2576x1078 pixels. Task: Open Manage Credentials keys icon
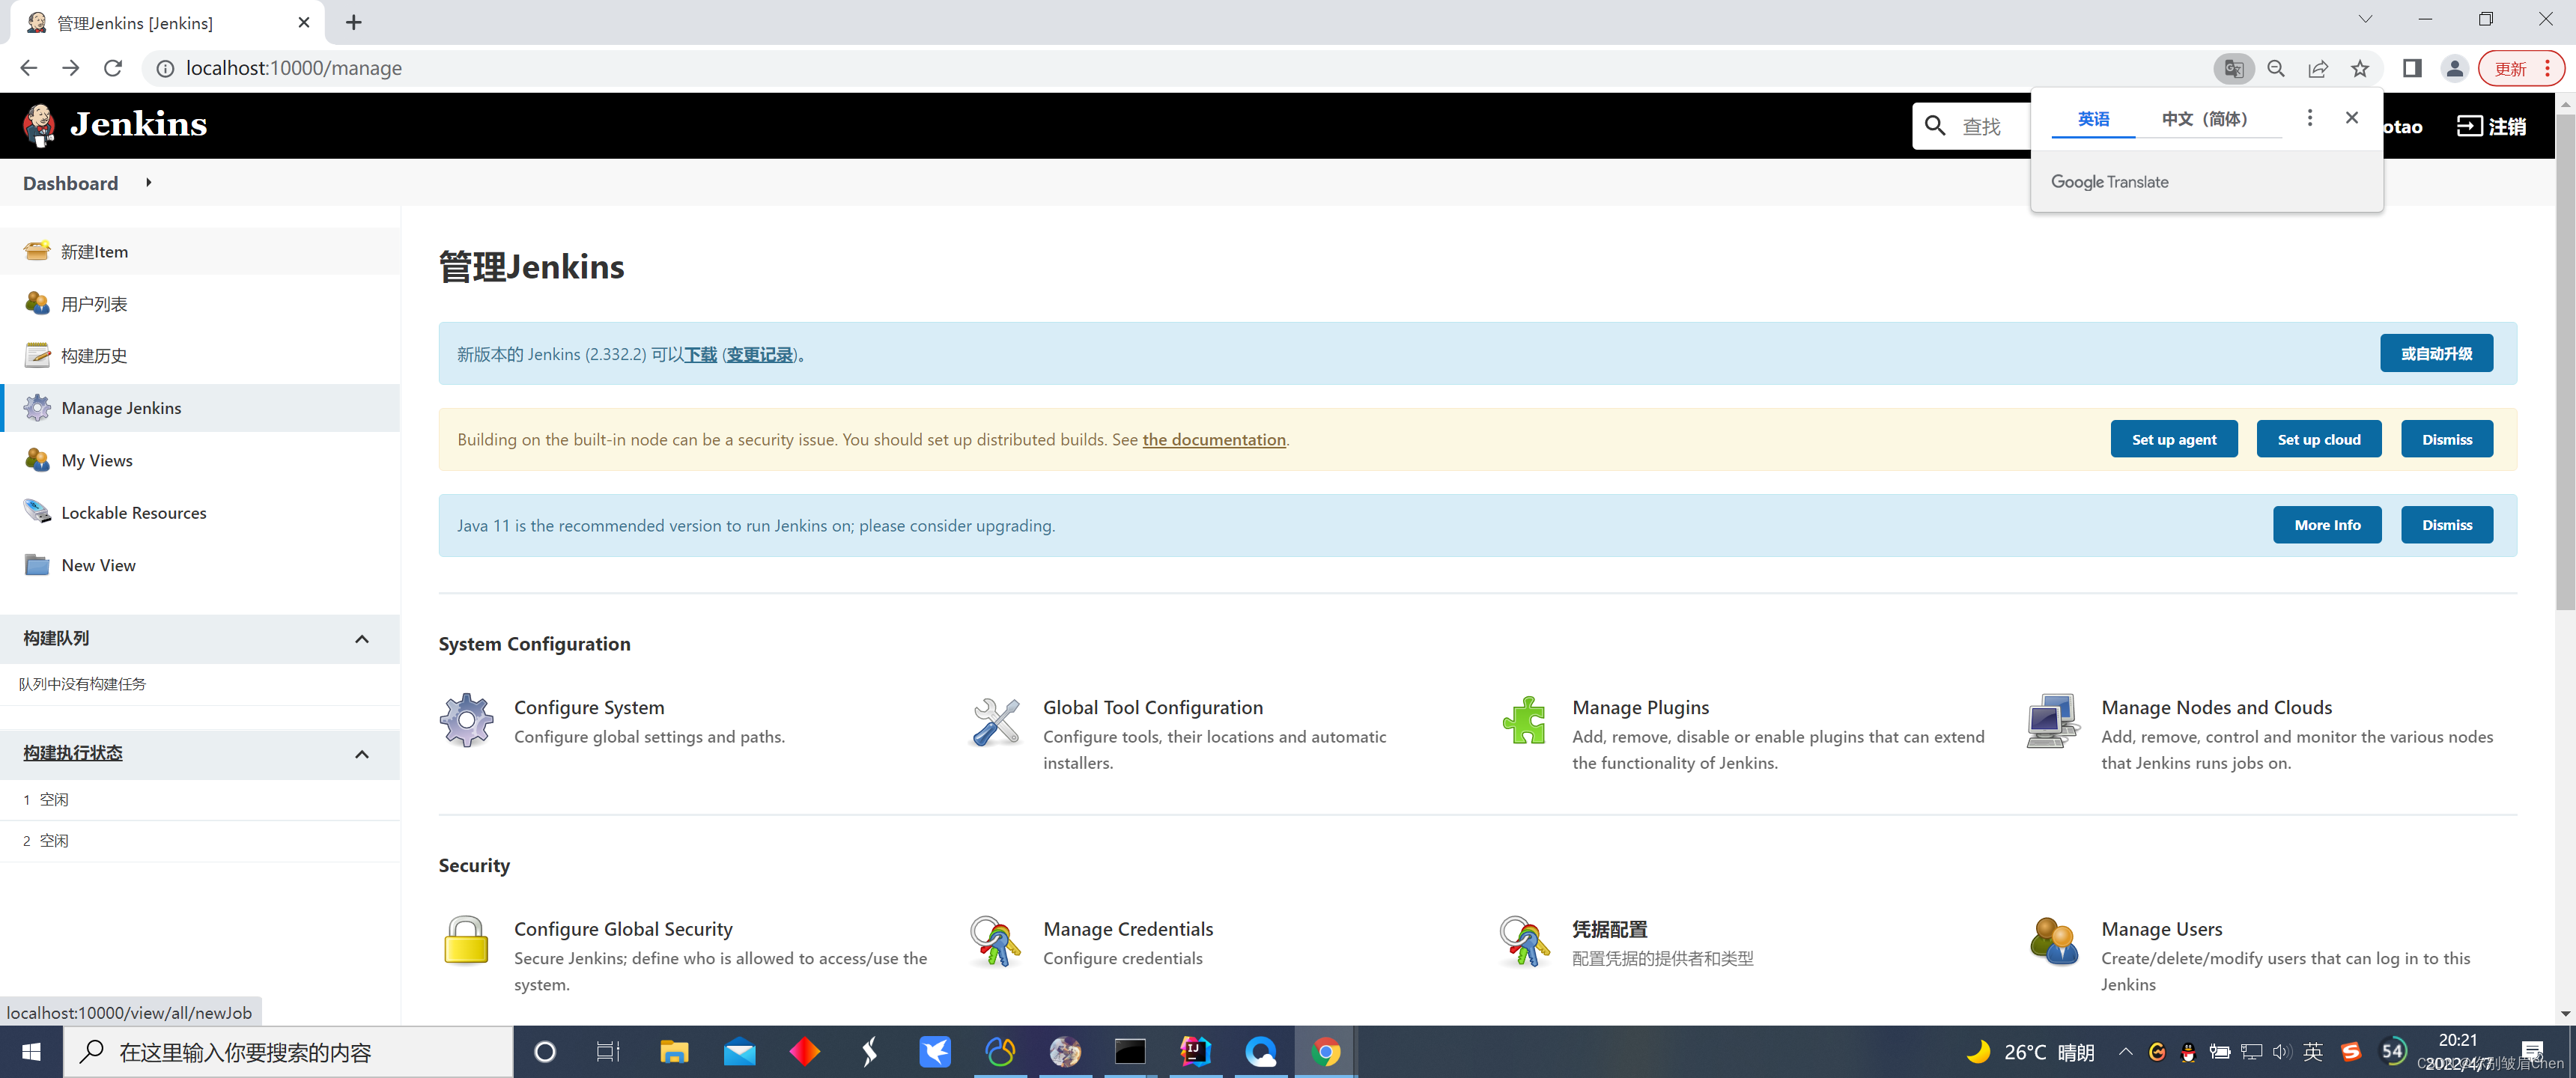995,941
